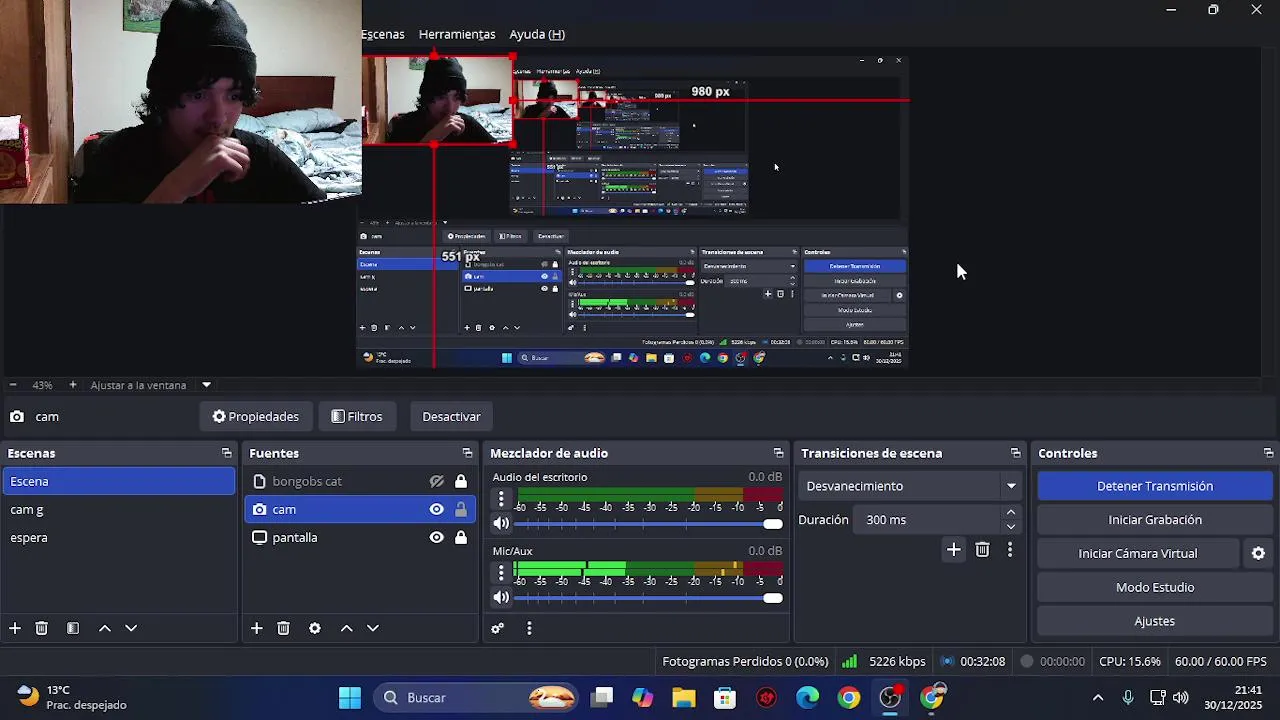1280x720 pixels.
Task: Show the bongobs cat source
Action: [x=436, y=481]
